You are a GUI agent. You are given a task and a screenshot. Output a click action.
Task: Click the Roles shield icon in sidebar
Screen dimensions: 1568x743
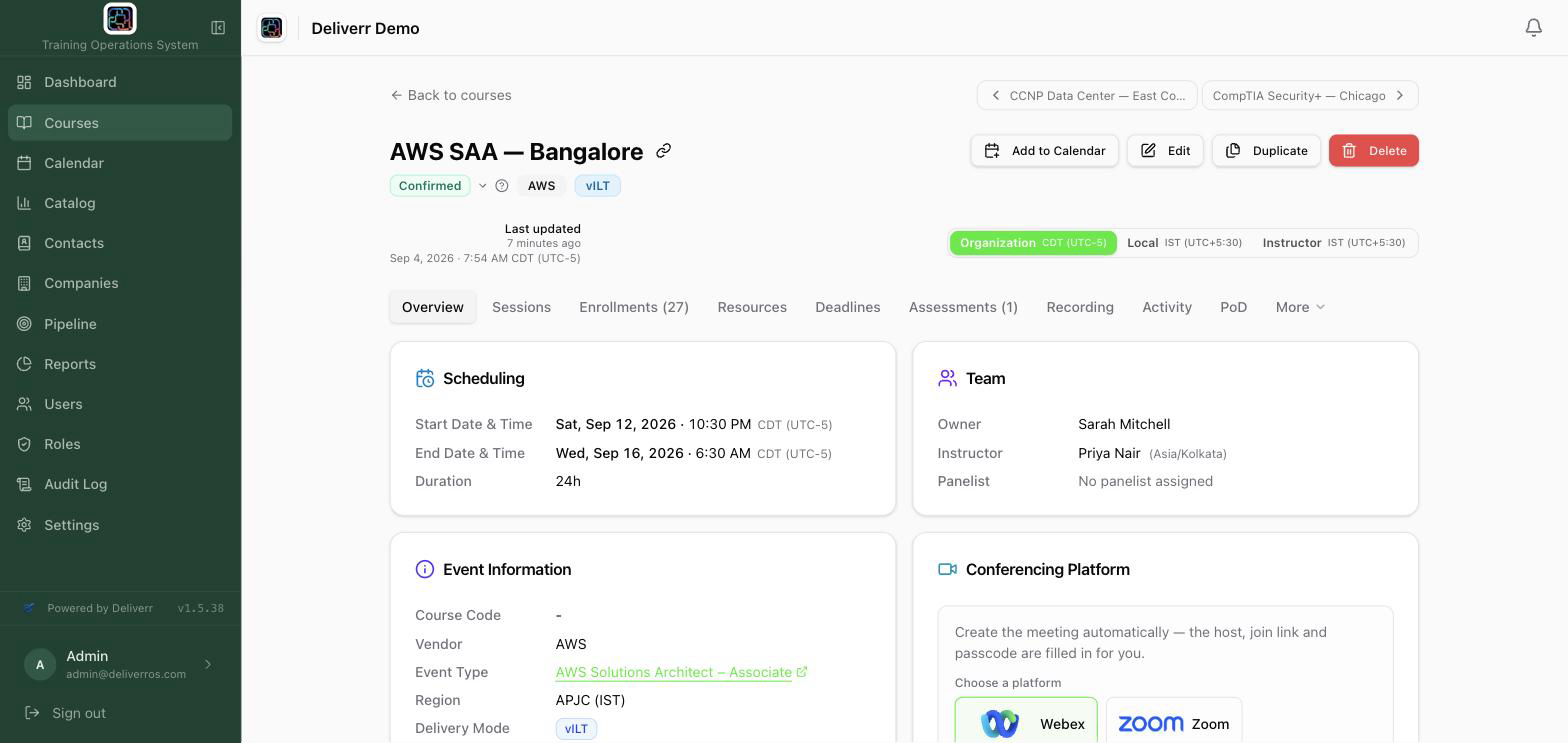click(x=24, y=444)
